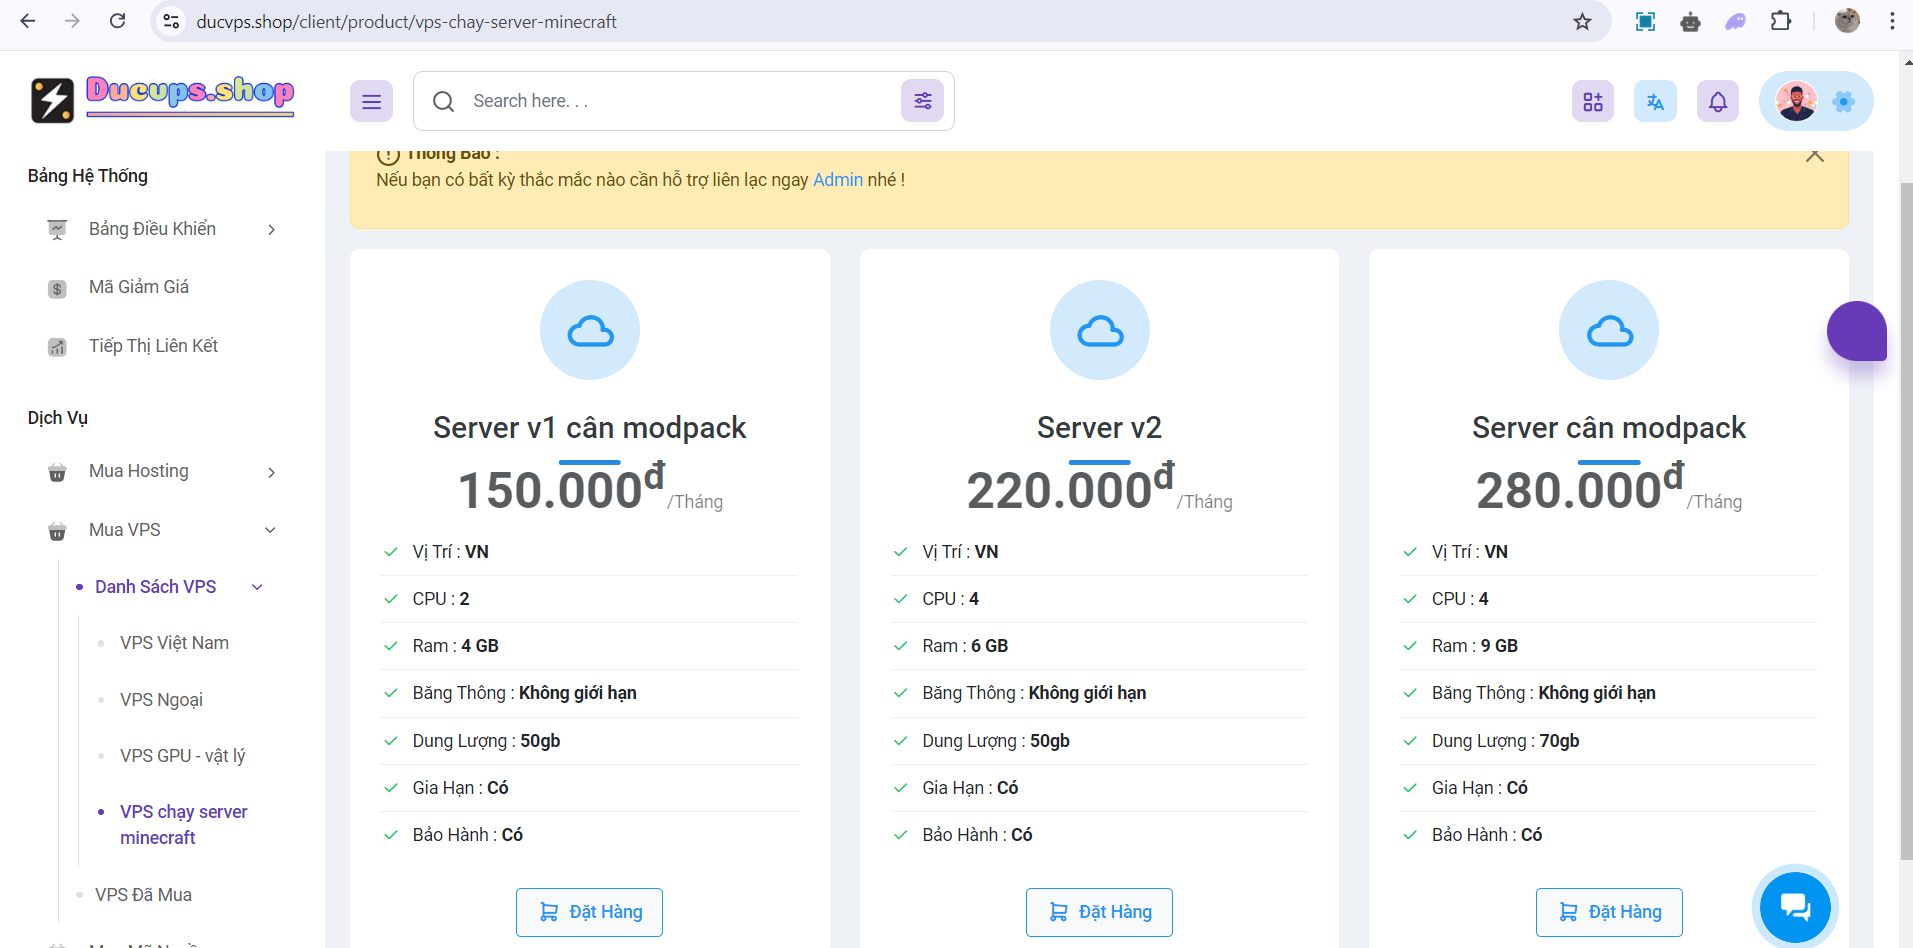This screenshot has height=948, width=1913.
Task: Click the Server v2 cloud icon
Action: (x=1100, y=330)
